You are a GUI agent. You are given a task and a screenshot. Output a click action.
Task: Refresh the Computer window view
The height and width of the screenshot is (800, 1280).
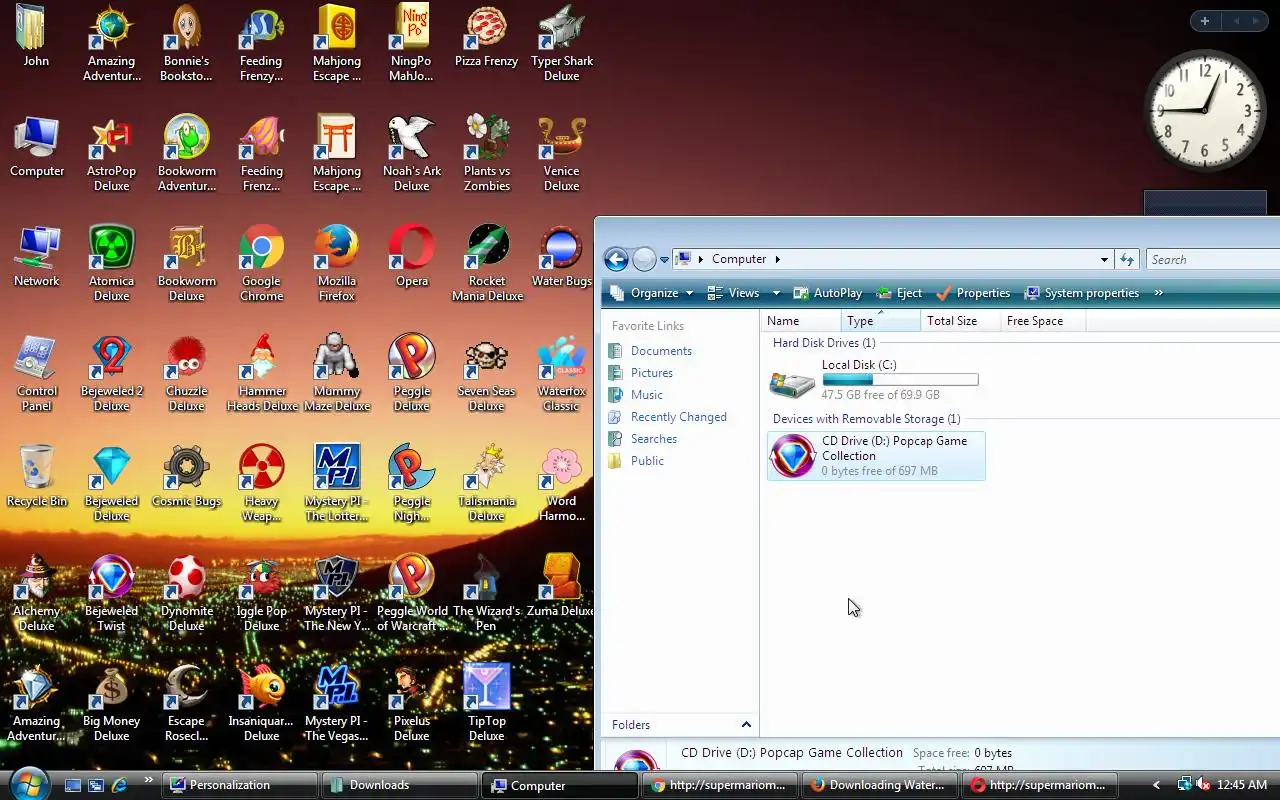(1127, 260)
